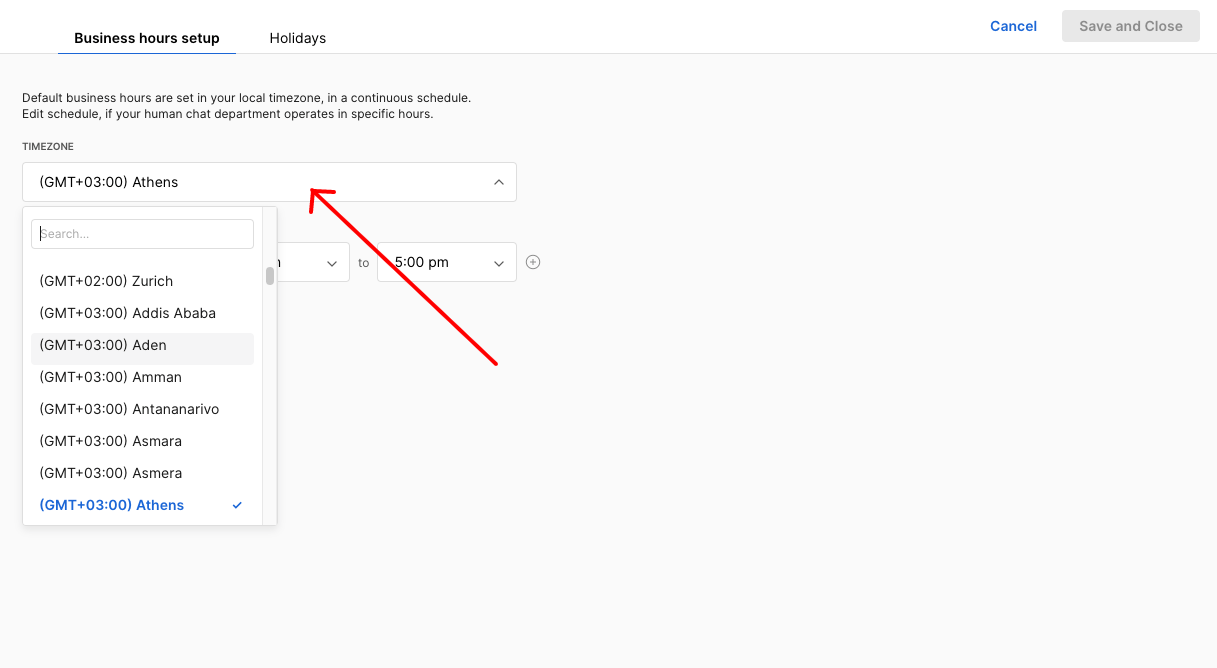Image resolution: width=1217 pixels, height=668 pixels.
Task: Collapse the timezone dropdown chevron
Action: pos(499,182)
